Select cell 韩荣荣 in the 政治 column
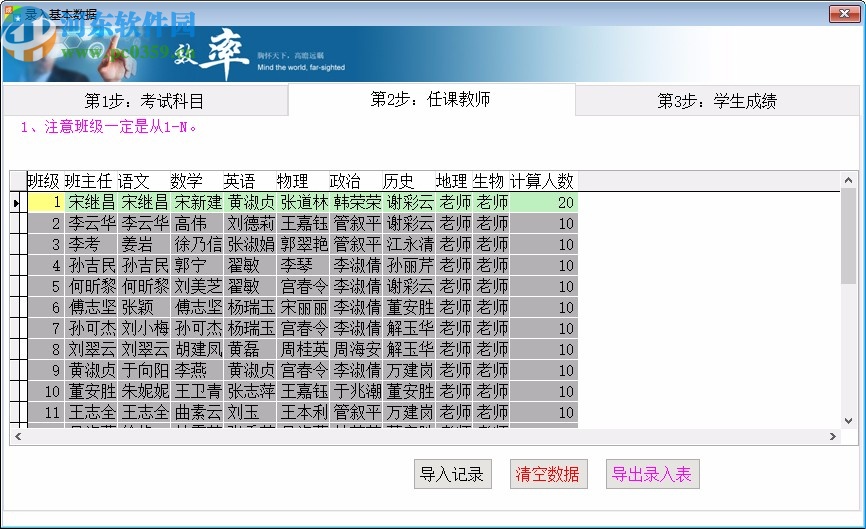This screenshot has height=529, width=866. [x=356, y=203]
